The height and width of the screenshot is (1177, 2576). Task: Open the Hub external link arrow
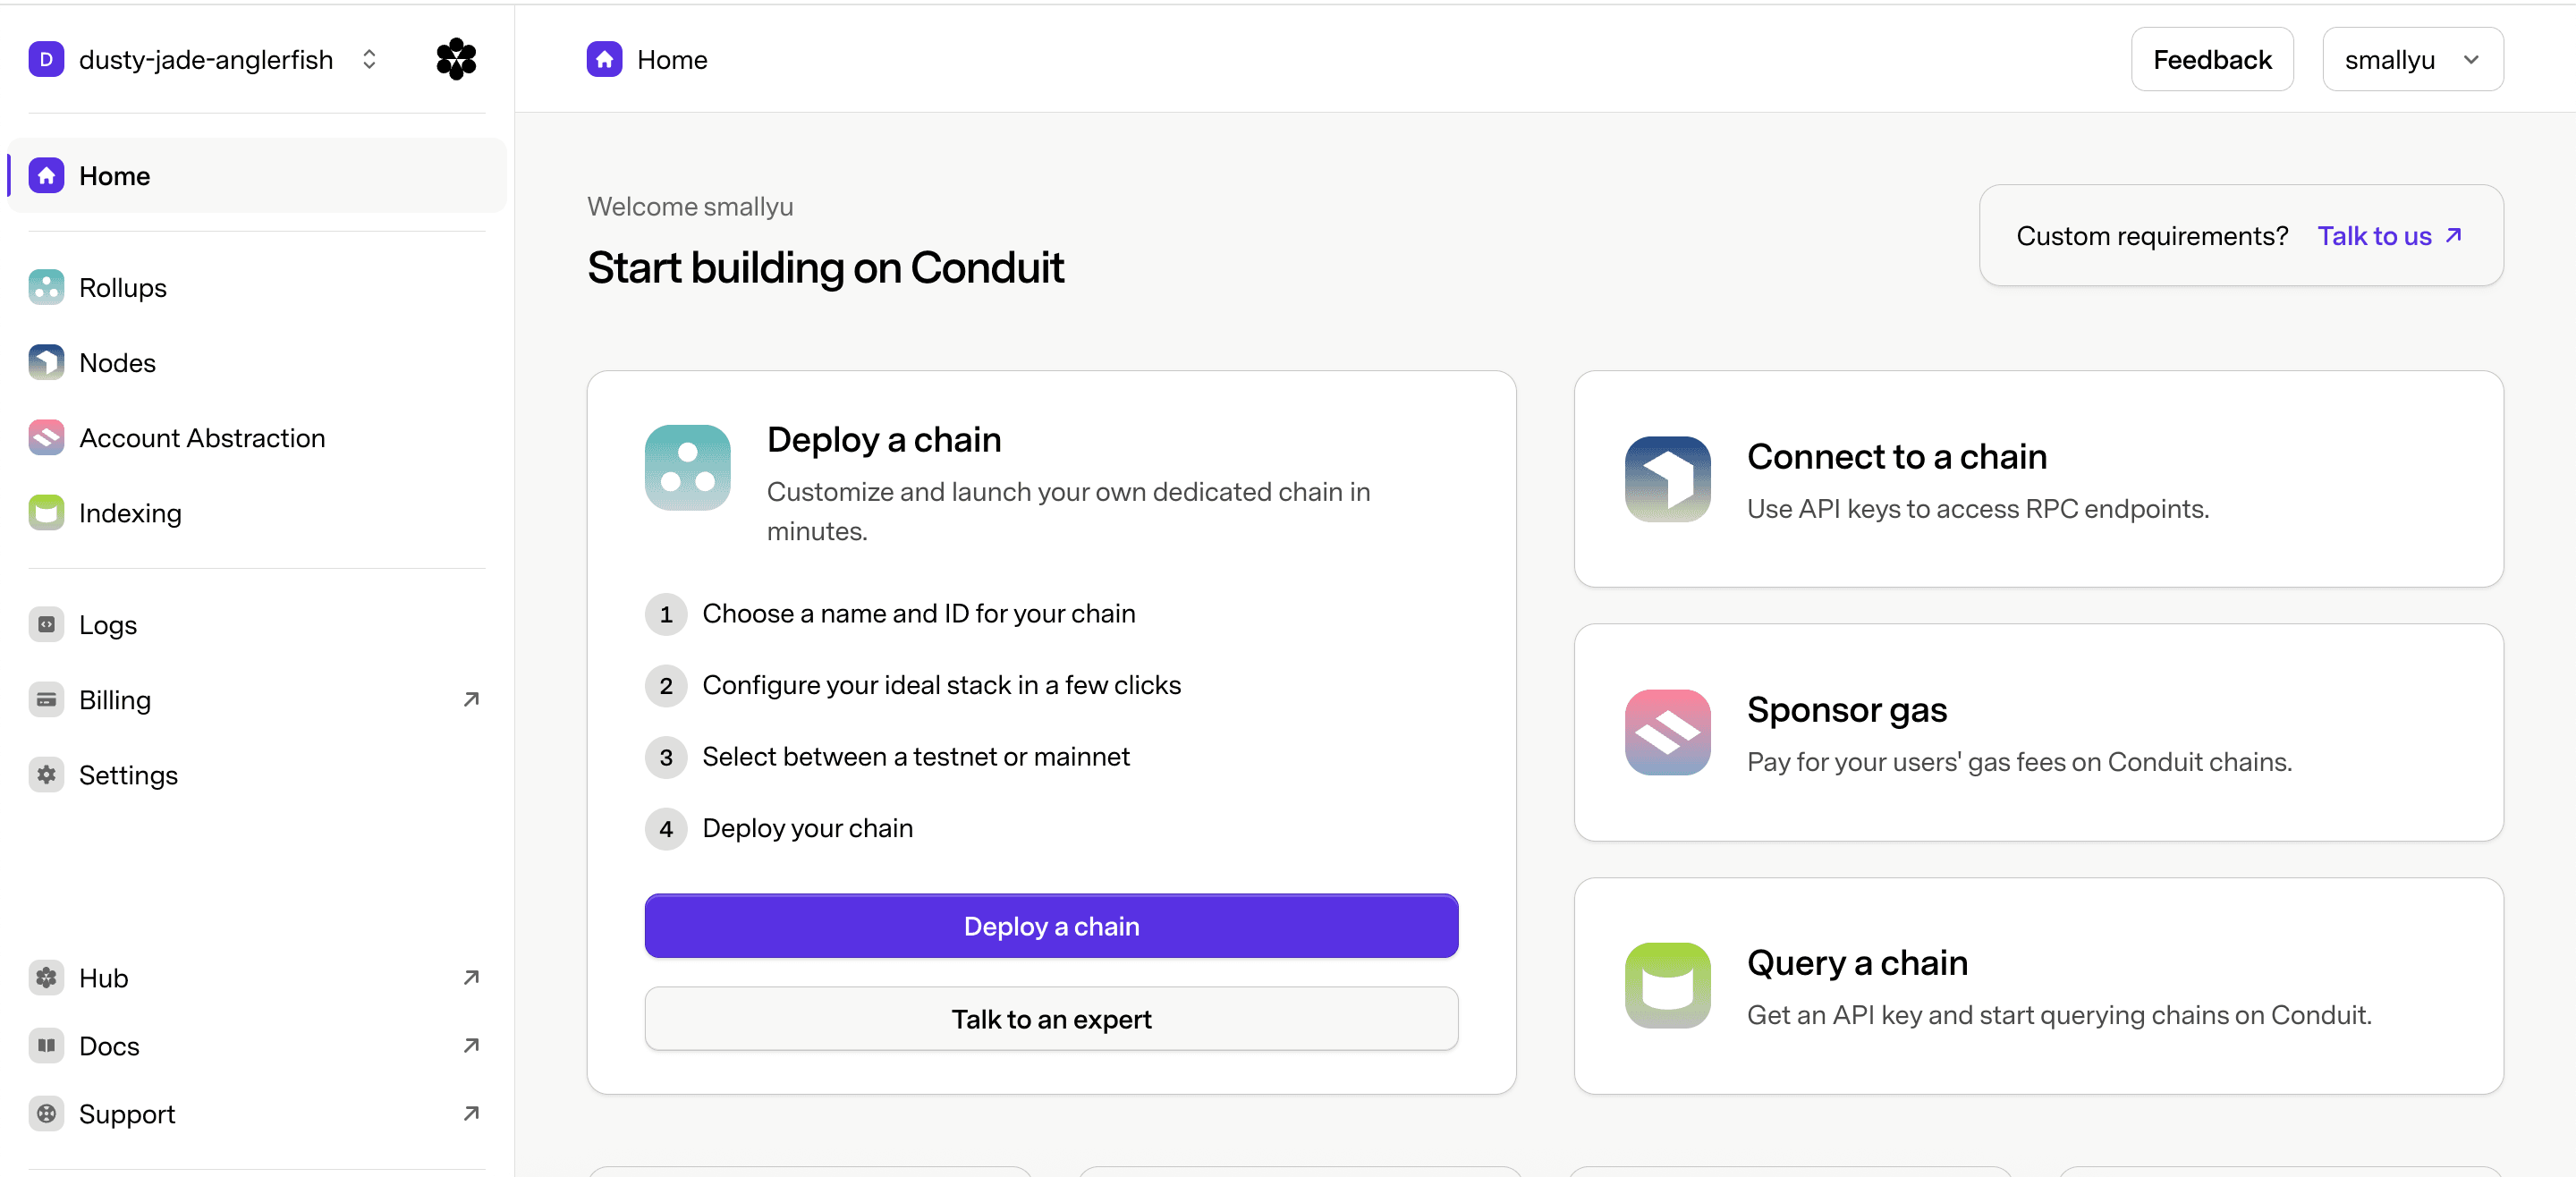pyautogui.click(x=471, y=977)
